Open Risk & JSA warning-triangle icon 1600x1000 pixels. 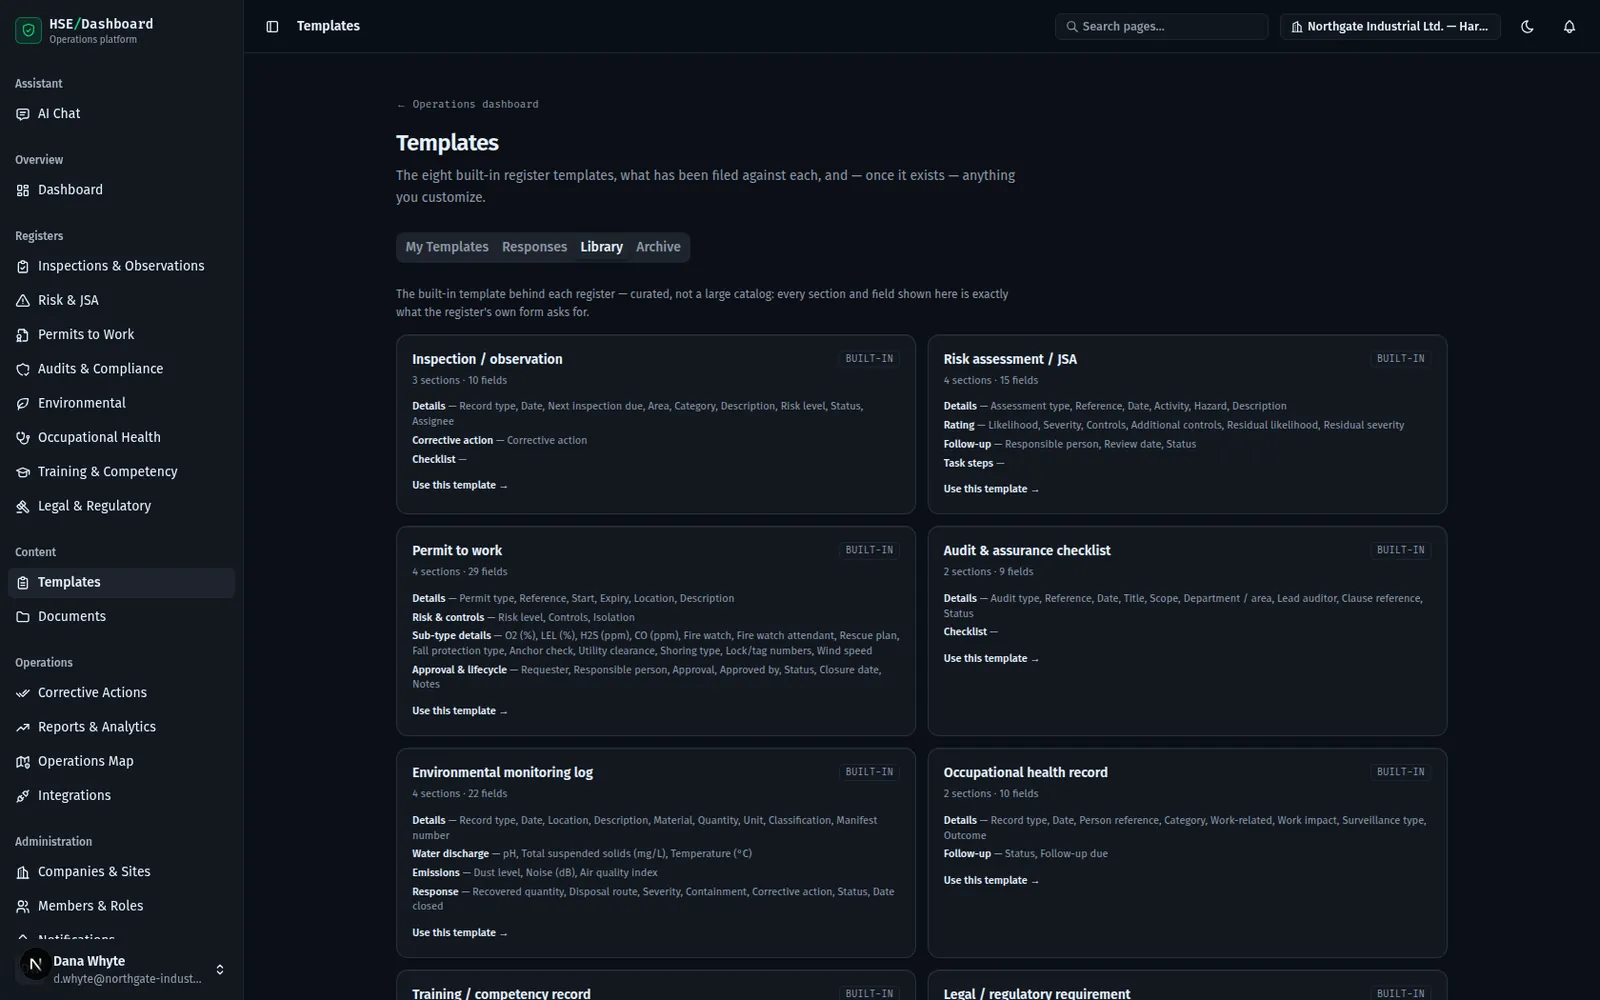(x=23, y=300)
